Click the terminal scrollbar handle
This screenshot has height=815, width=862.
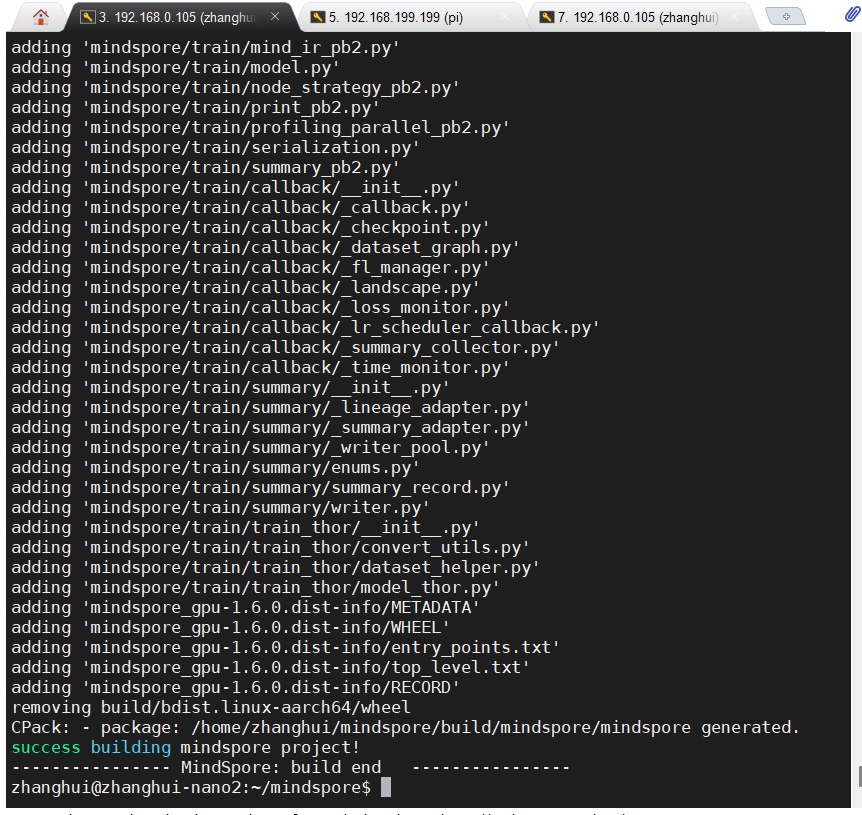(859, 777)
